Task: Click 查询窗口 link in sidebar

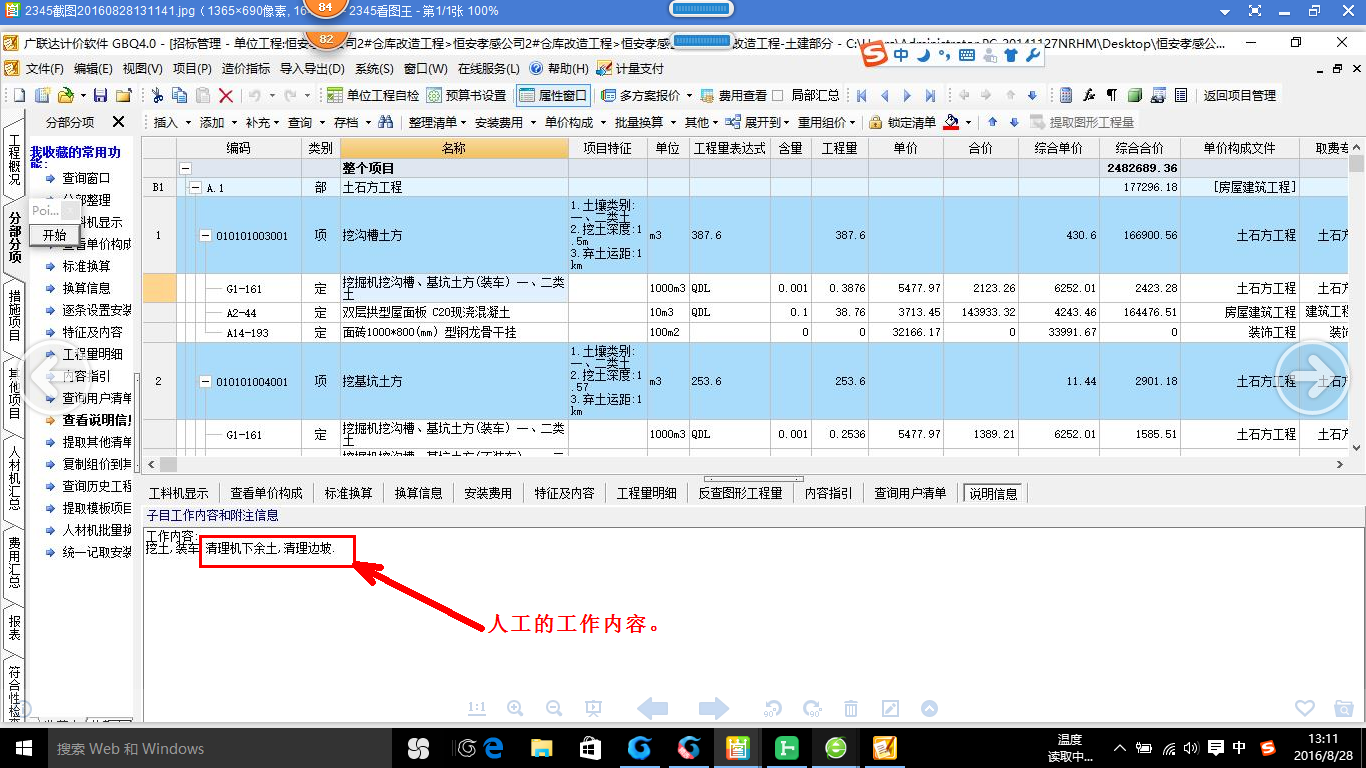Action: point(86,178)
